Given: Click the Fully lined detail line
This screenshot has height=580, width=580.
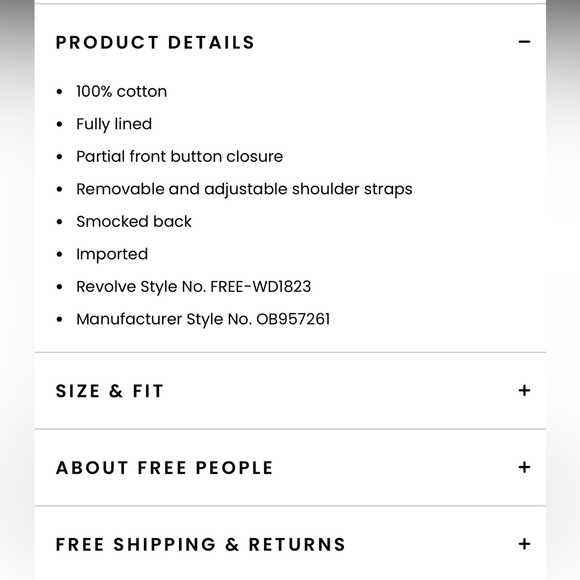Looking at the screenshot, I should click(114, 124).
